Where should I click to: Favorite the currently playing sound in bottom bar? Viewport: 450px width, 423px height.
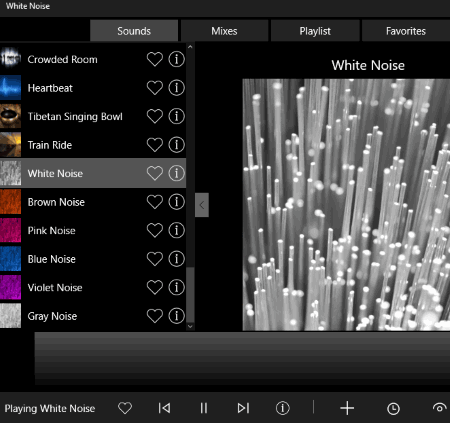[125, 408]
